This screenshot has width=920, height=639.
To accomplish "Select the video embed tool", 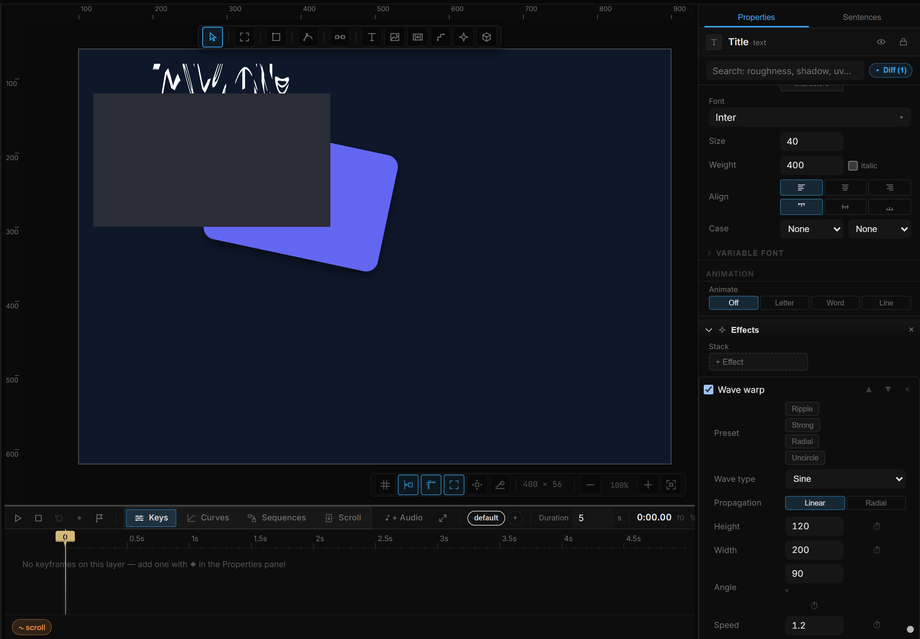I will coord(418,37).
